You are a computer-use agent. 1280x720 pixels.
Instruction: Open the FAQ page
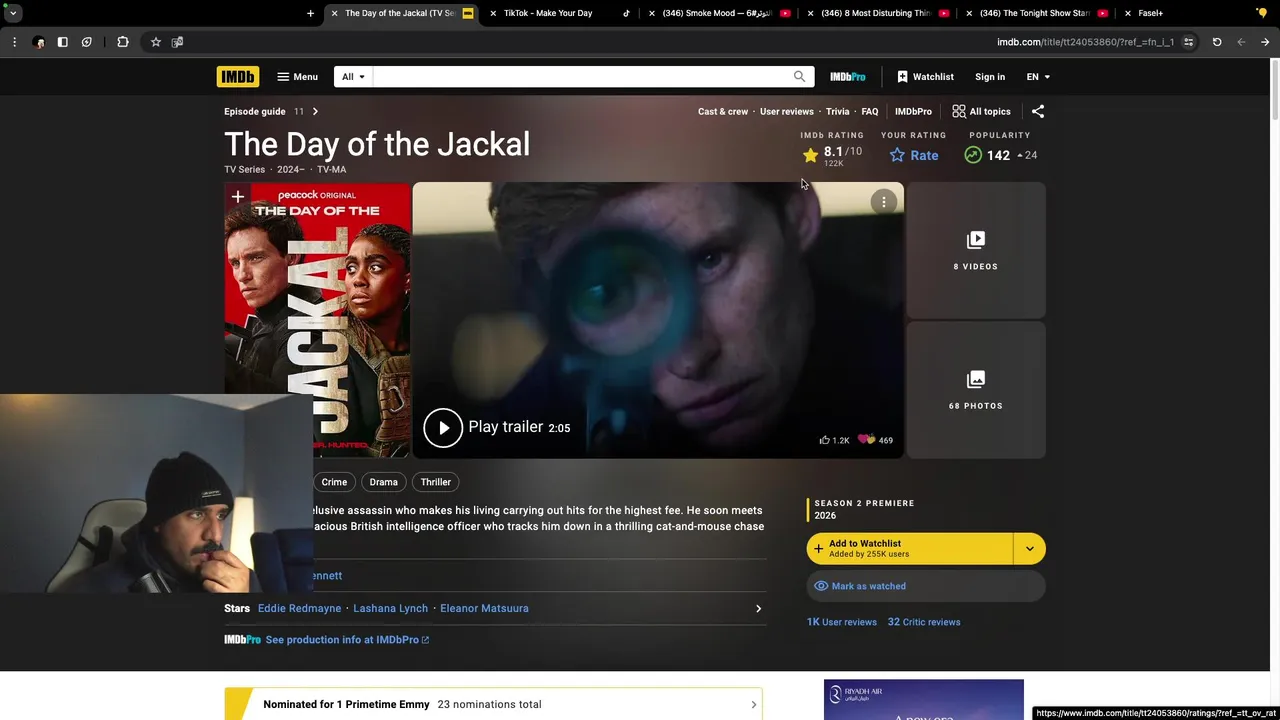tap(870, 112)
